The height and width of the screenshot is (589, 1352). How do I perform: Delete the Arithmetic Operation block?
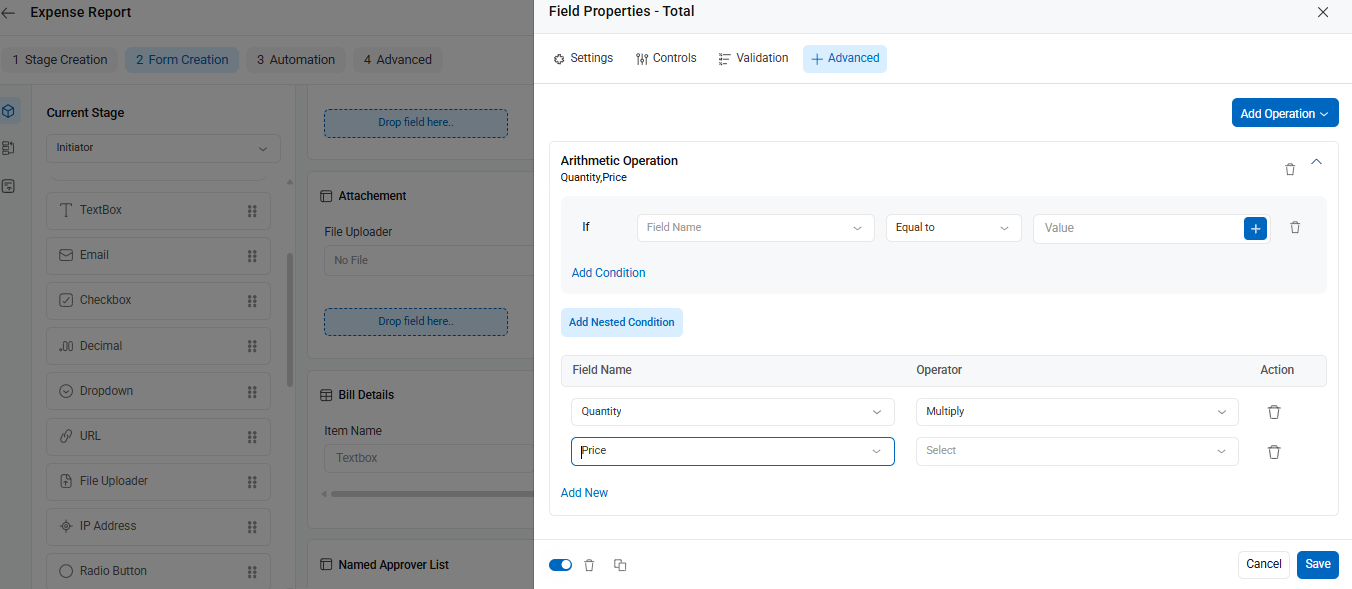(1290, 169)
